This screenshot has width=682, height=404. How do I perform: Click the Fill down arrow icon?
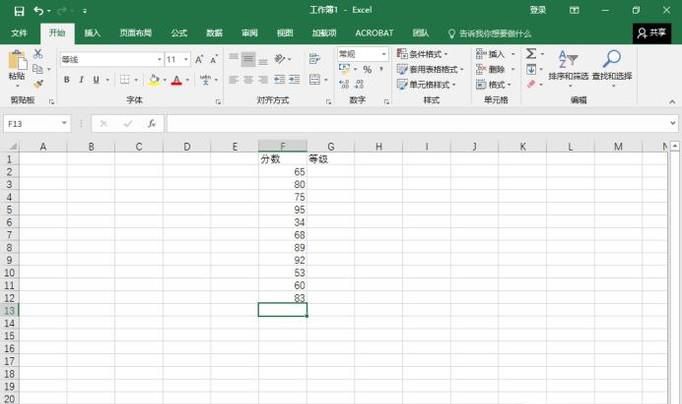point(531,69)
